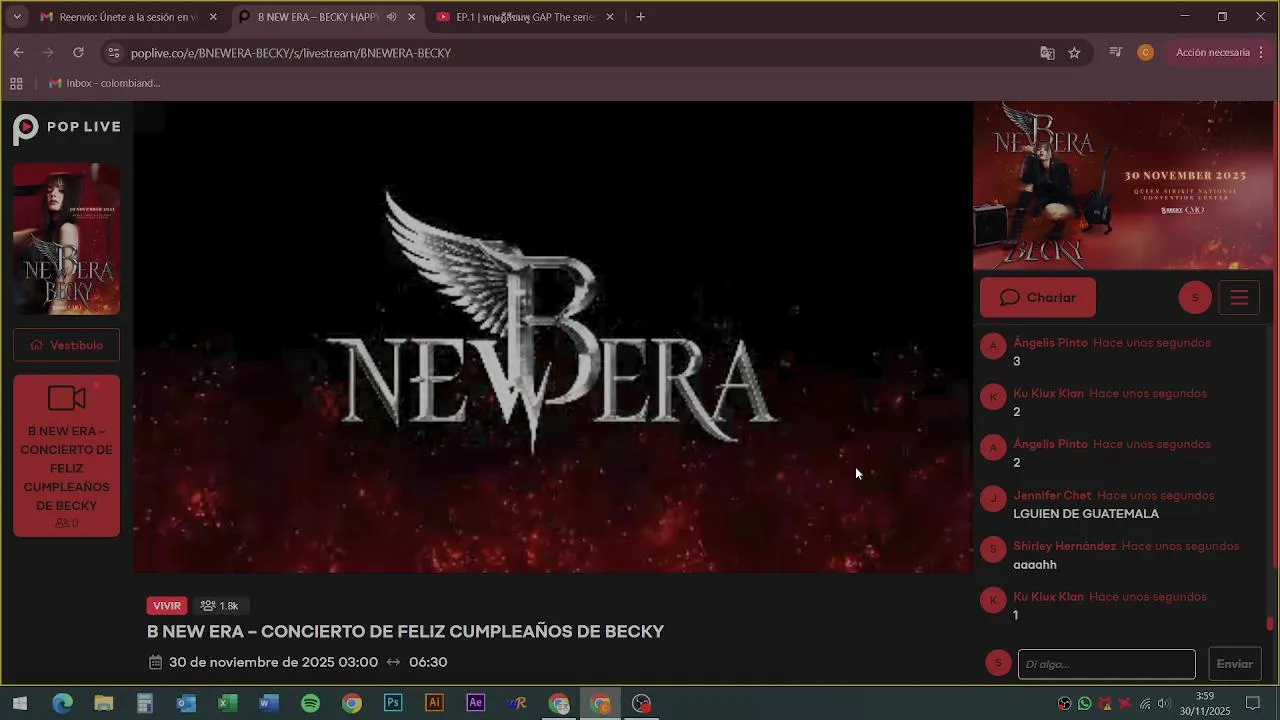Viewport: 1280px width, 720px height.
Task: Open a new browser tab
Action: pos(641,17)
